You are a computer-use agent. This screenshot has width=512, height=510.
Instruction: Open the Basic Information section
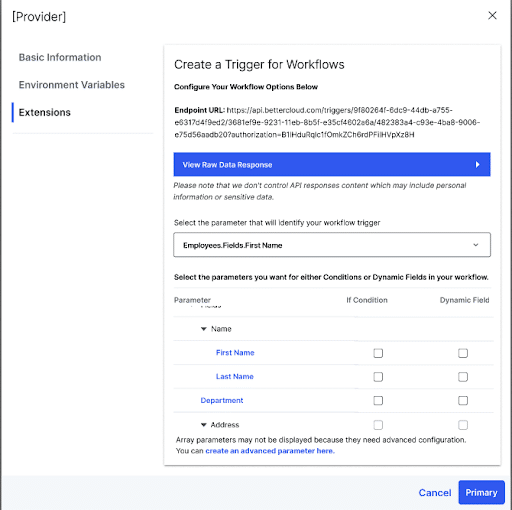pos(60,57)
